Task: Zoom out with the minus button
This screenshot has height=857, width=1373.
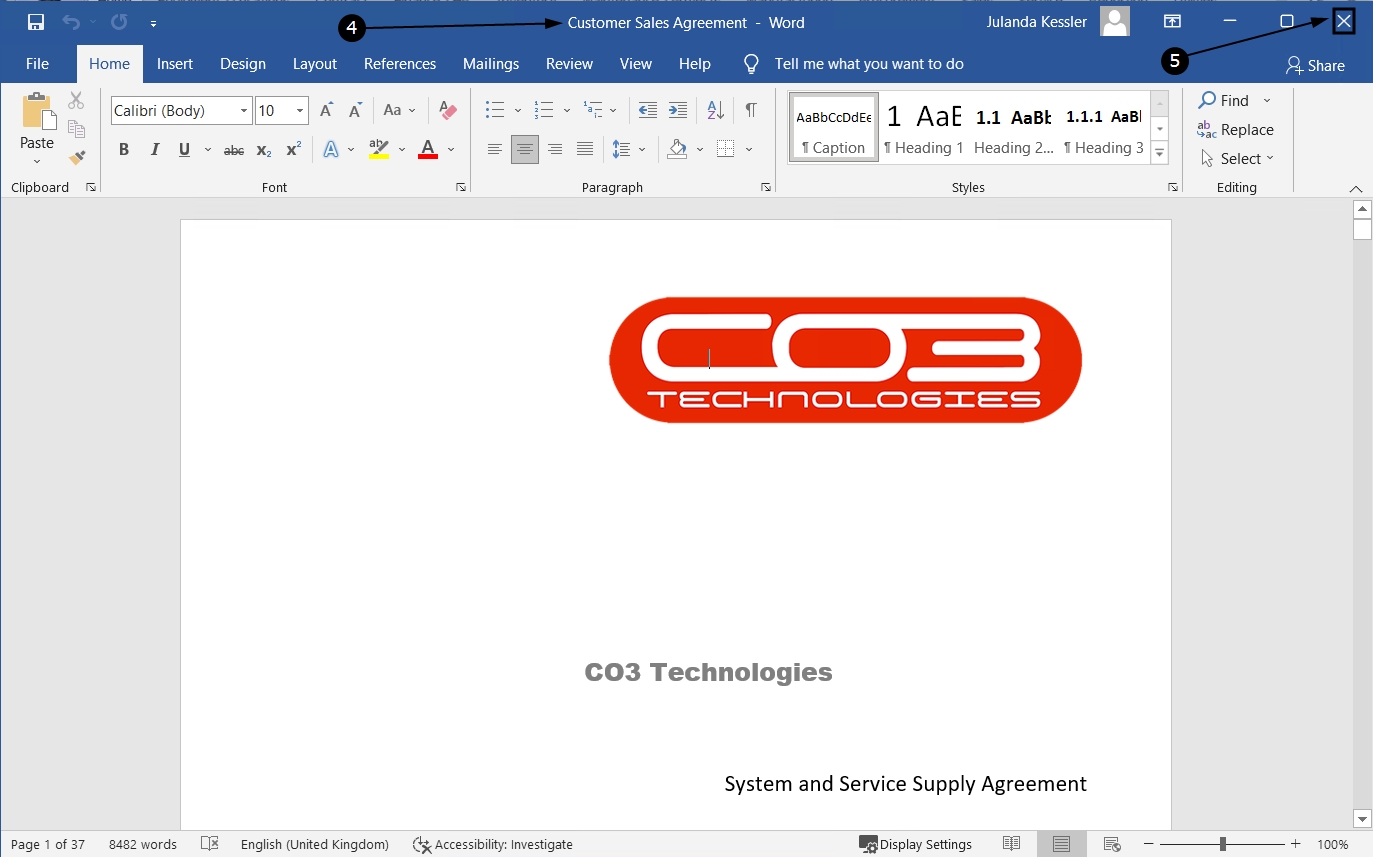Action: click(1150, 844)
